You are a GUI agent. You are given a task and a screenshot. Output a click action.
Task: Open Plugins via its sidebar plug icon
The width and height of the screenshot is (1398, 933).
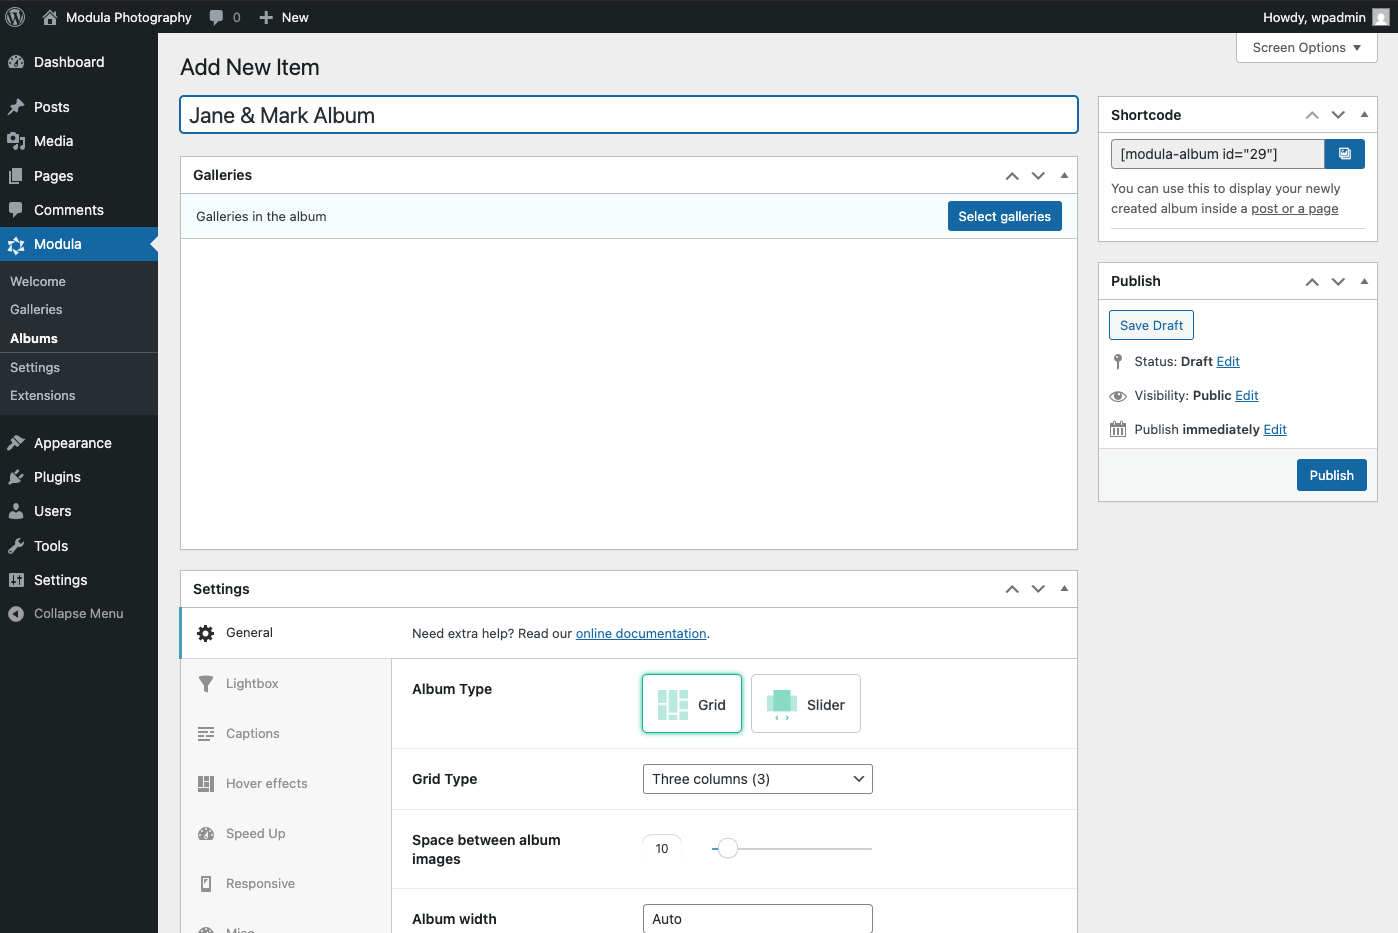click(16, 478)
